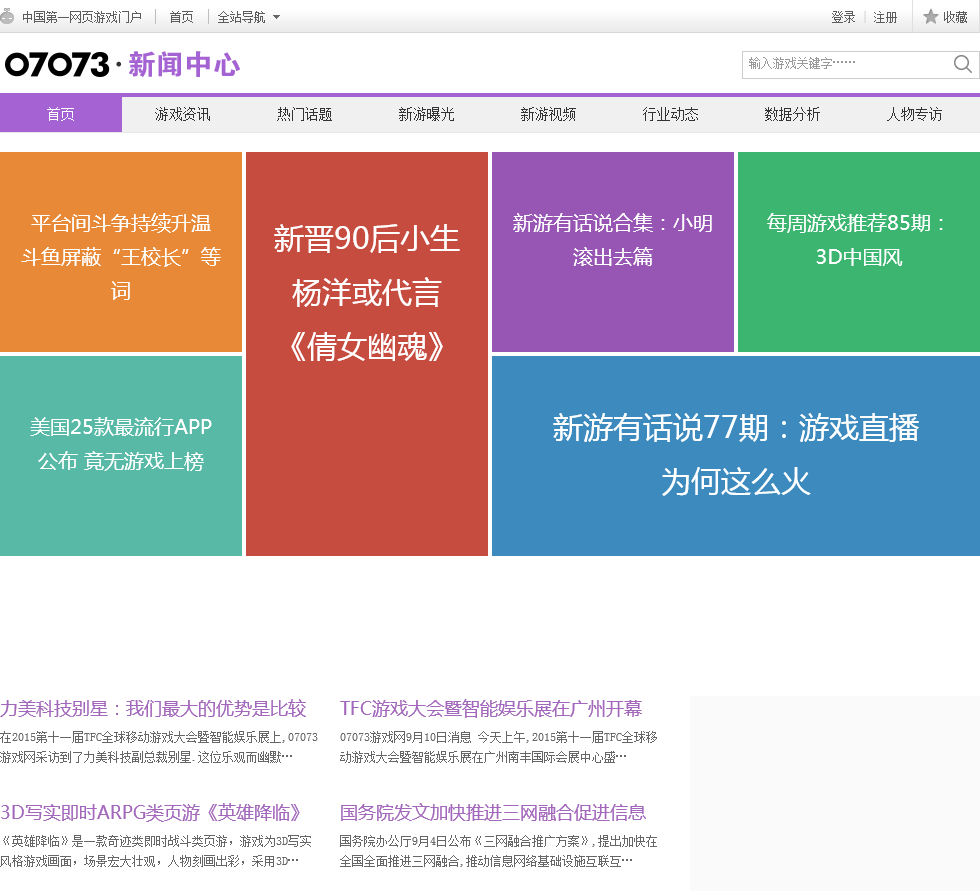This screenshot has height=891, width=980.
Task: Click the 登录 login link
Action: tap(843, 17)
